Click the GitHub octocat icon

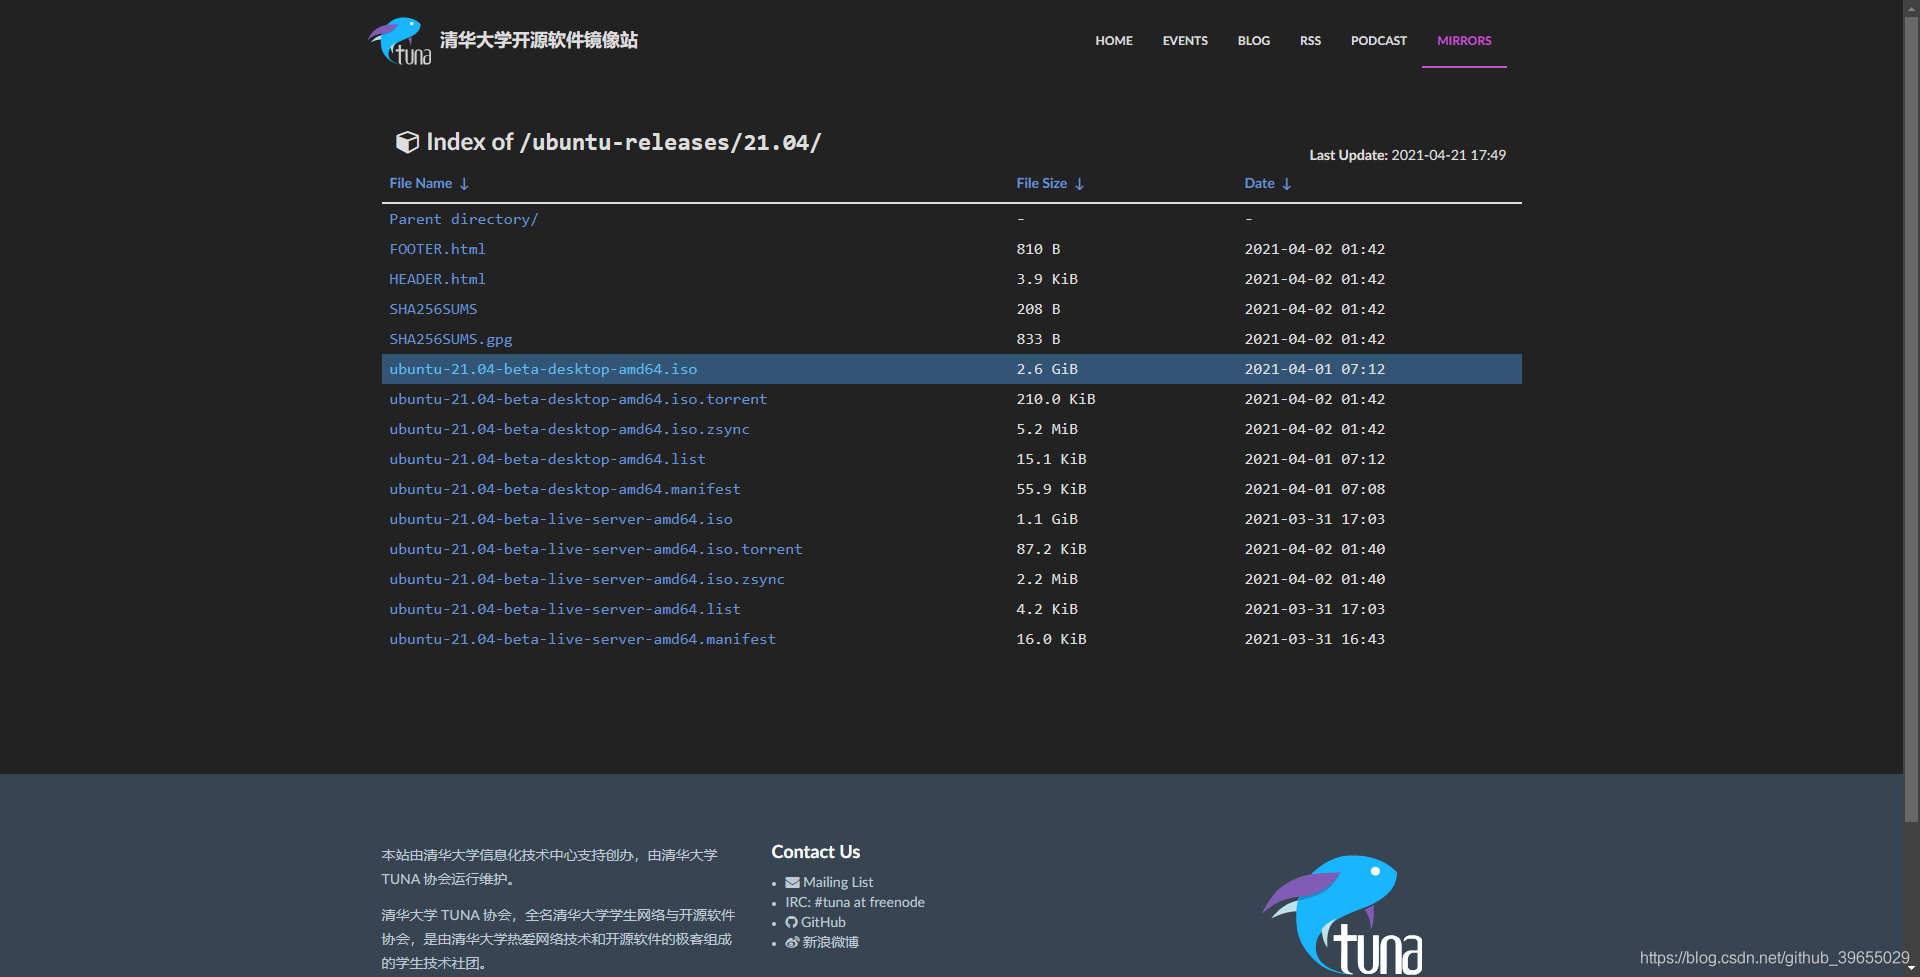point(791,922)
